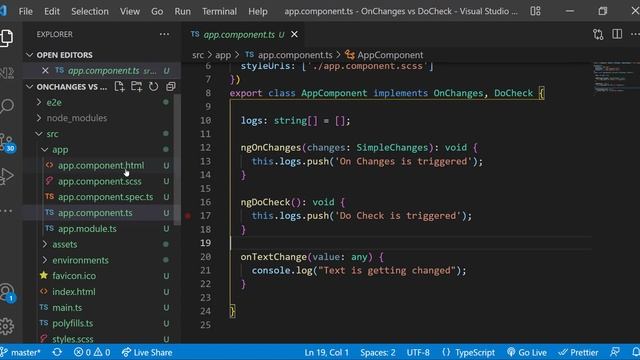Create a new folder in project
This screenshot has height=360, width=640.
point(136,87)
